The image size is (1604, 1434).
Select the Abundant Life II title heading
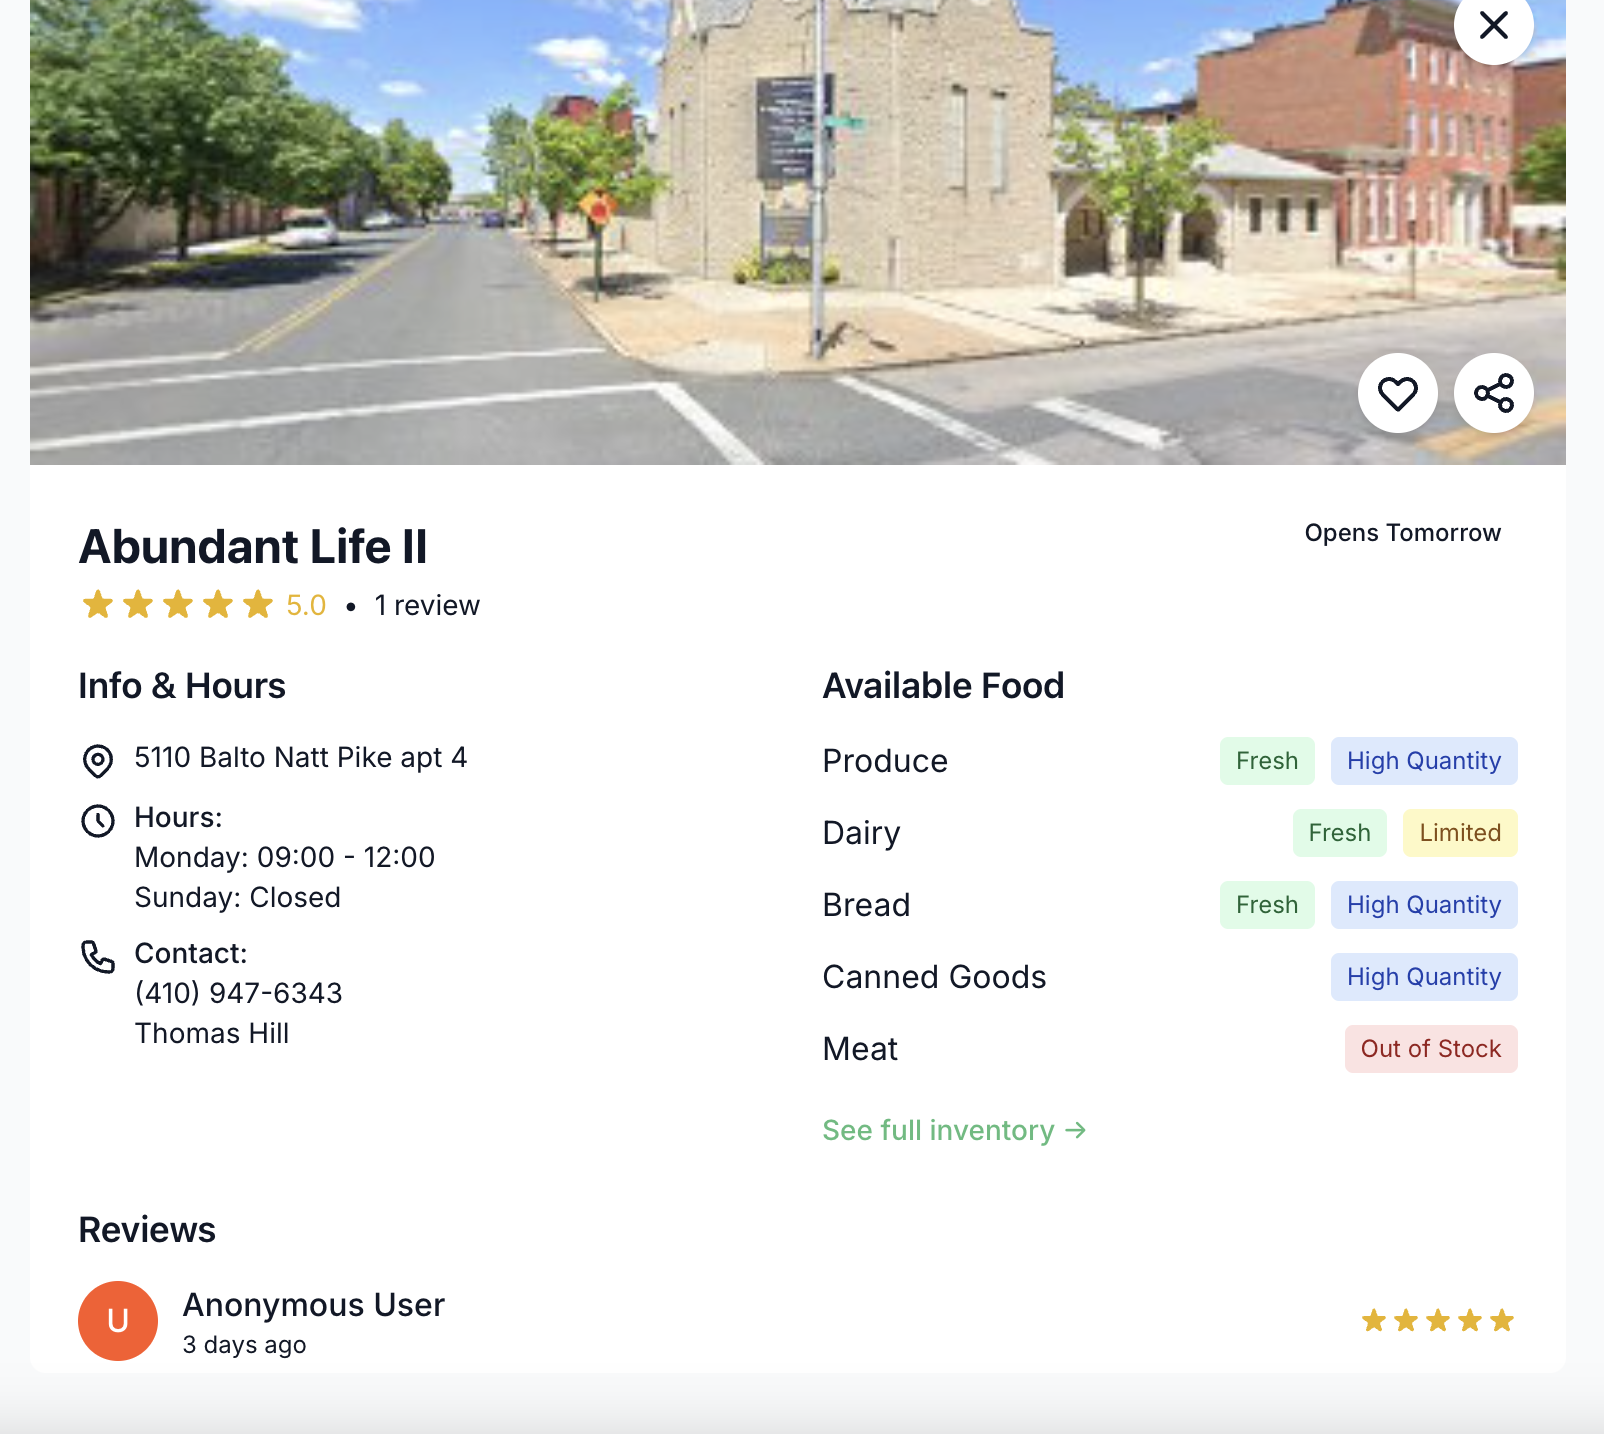253,547
